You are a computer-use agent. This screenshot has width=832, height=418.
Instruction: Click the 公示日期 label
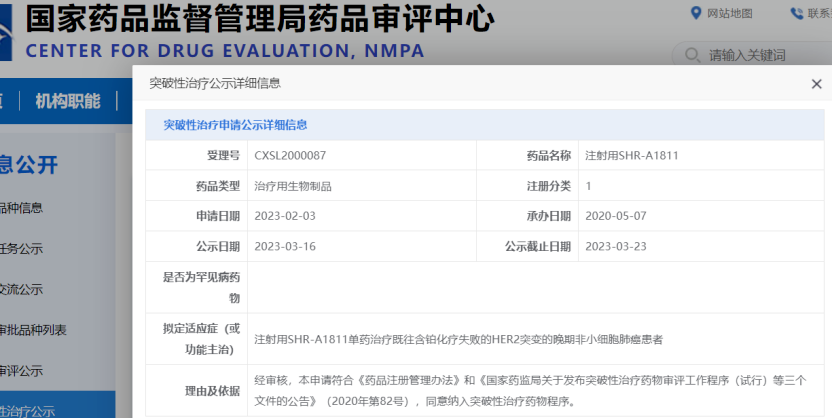(x=218, y=247)
